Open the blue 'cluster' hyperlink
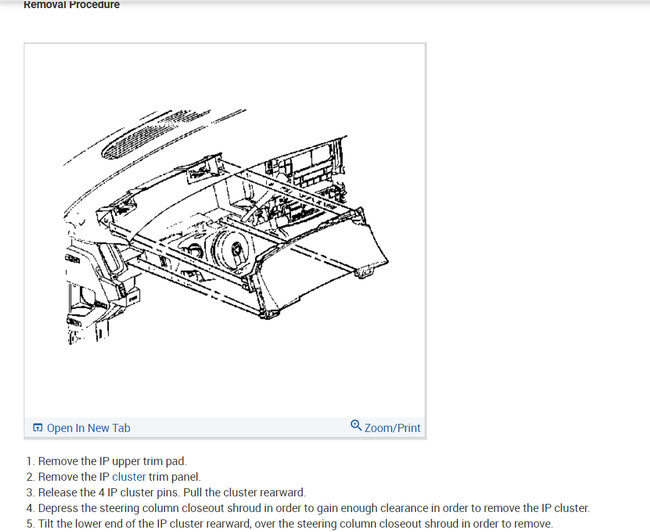Viewport: 650px width, 532px height. pyautogui.click(x=129, y=477)
